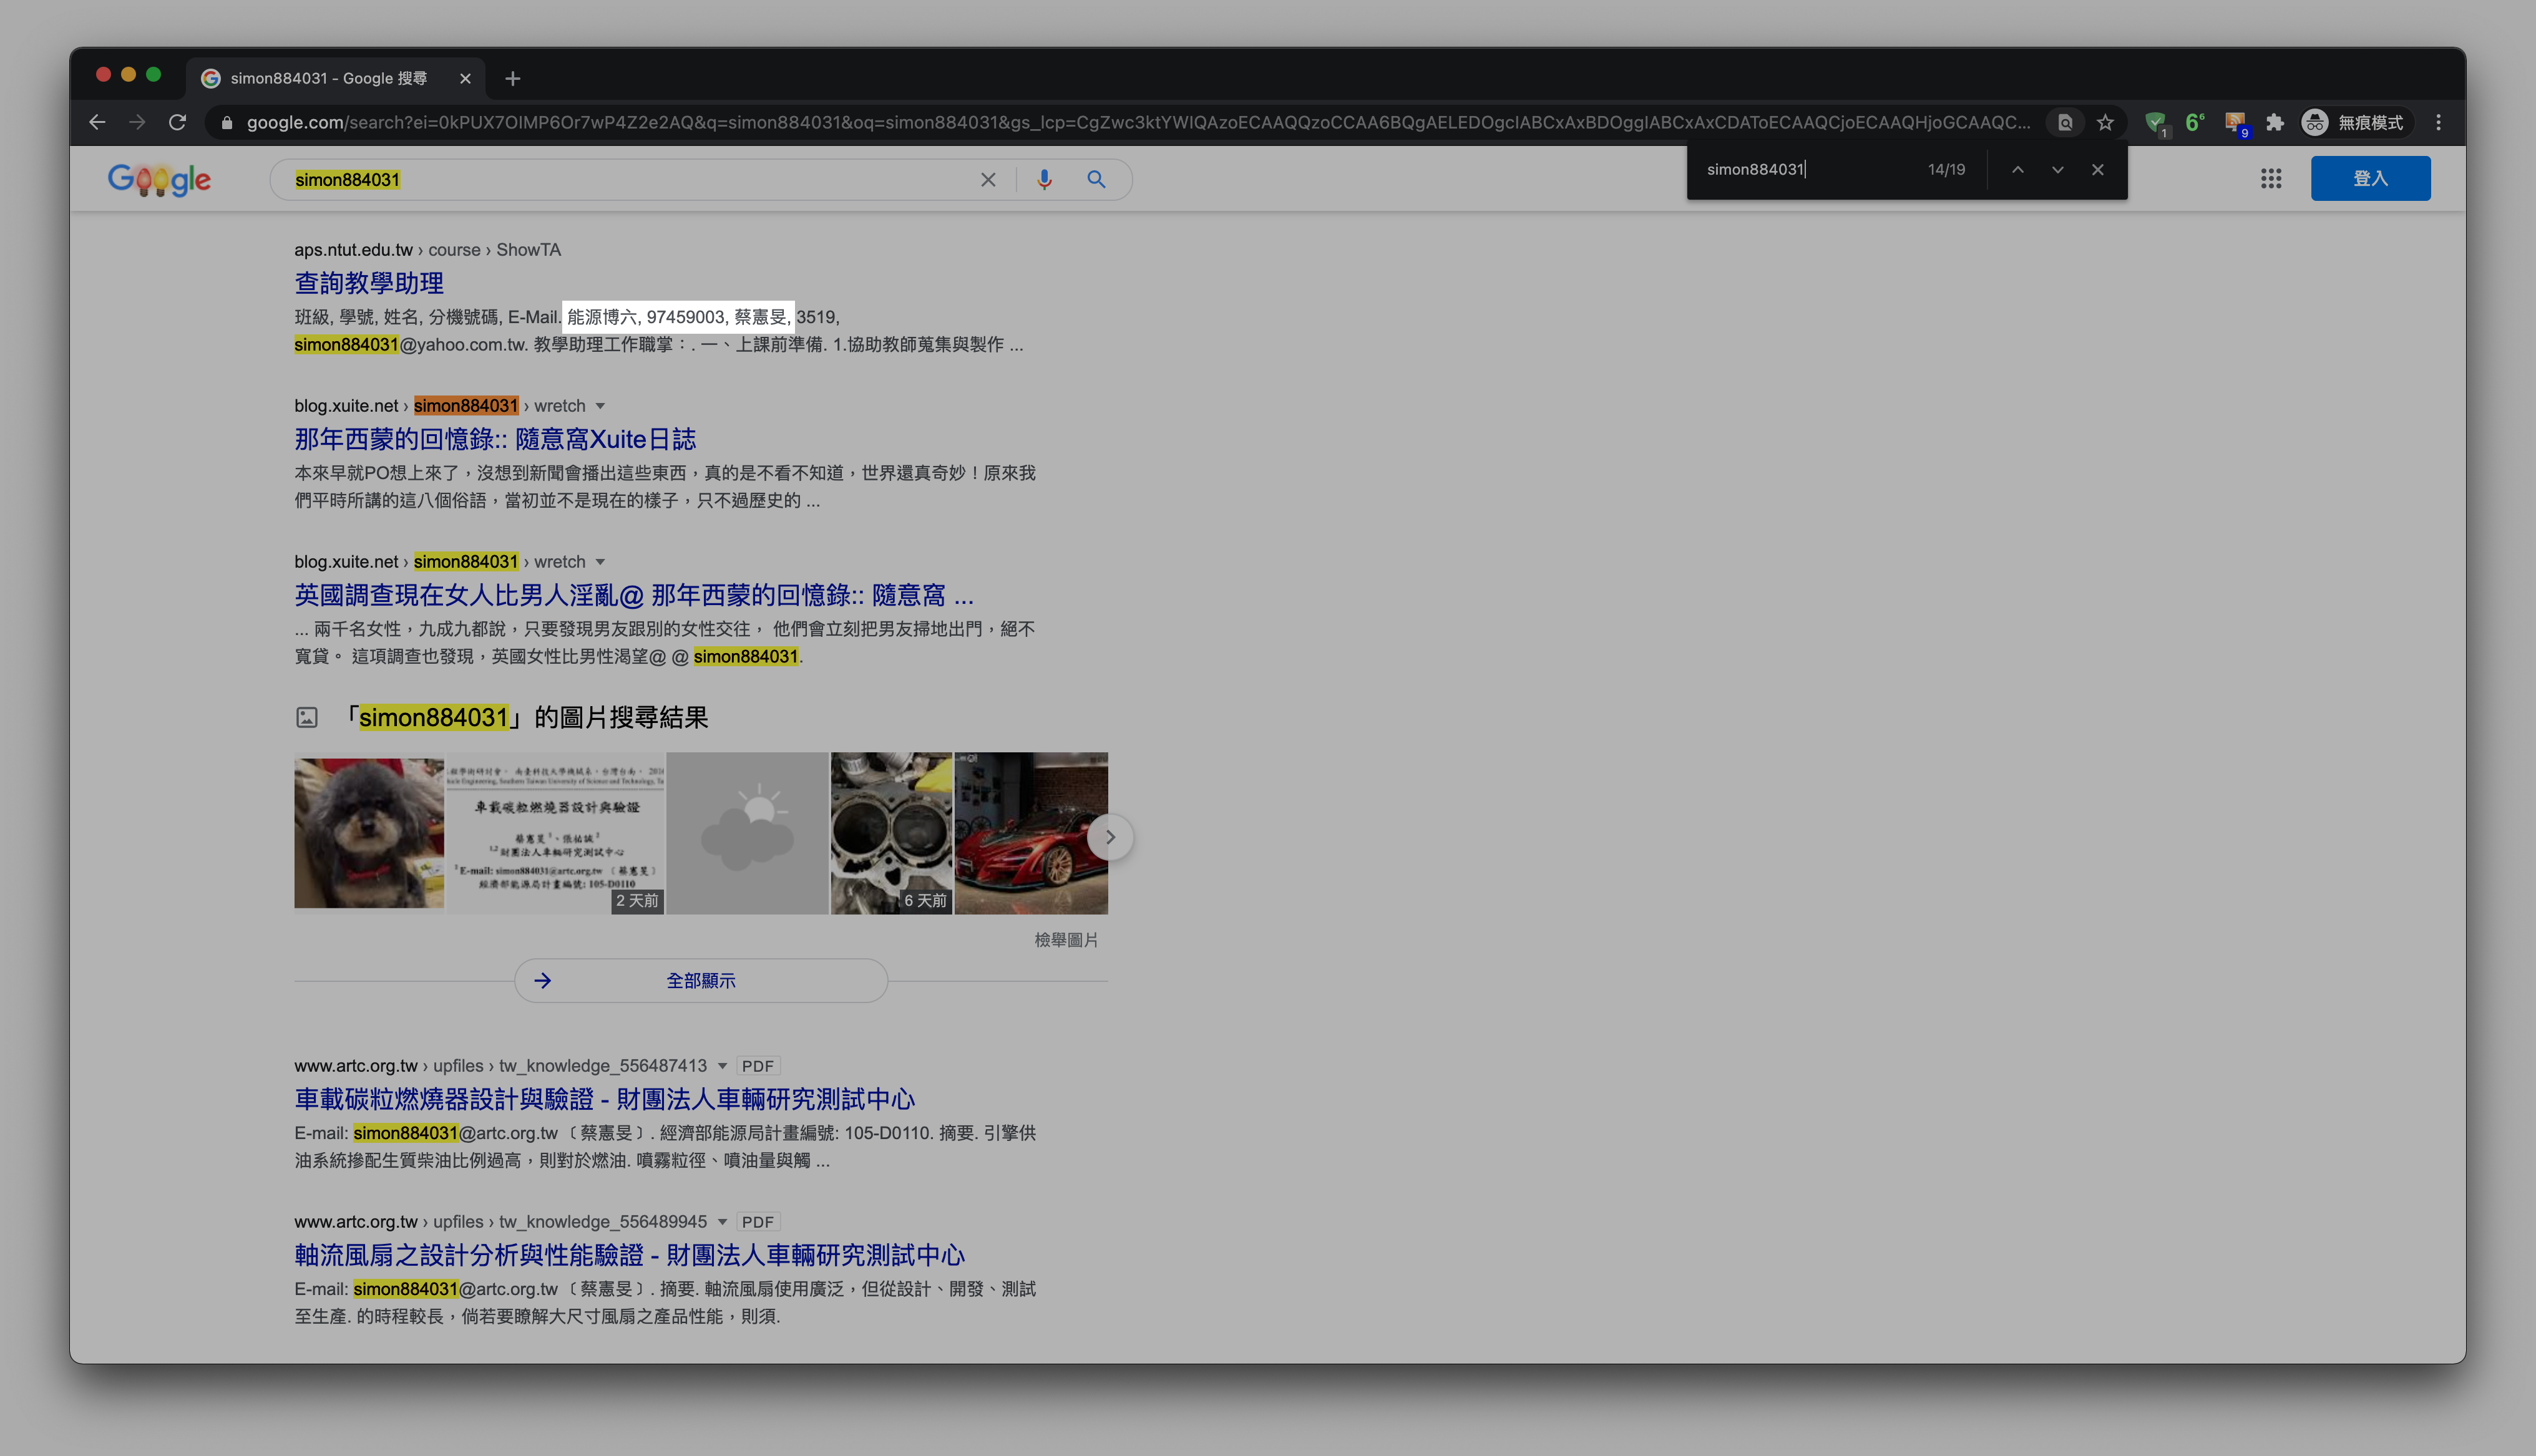Screen dimensions: 2536x1456
Task: Close the find-in-page bar
Action: tap(2098, 170)
